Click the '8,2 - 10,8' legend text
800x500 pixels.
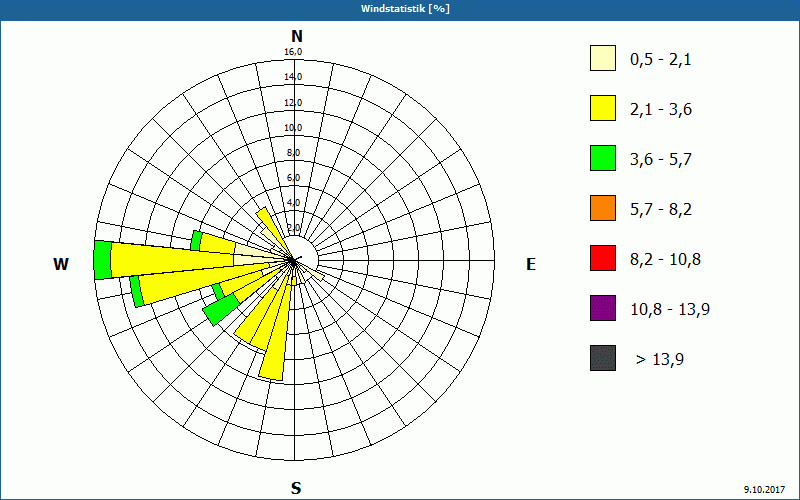pyautogui.click(x=665, y=260)
